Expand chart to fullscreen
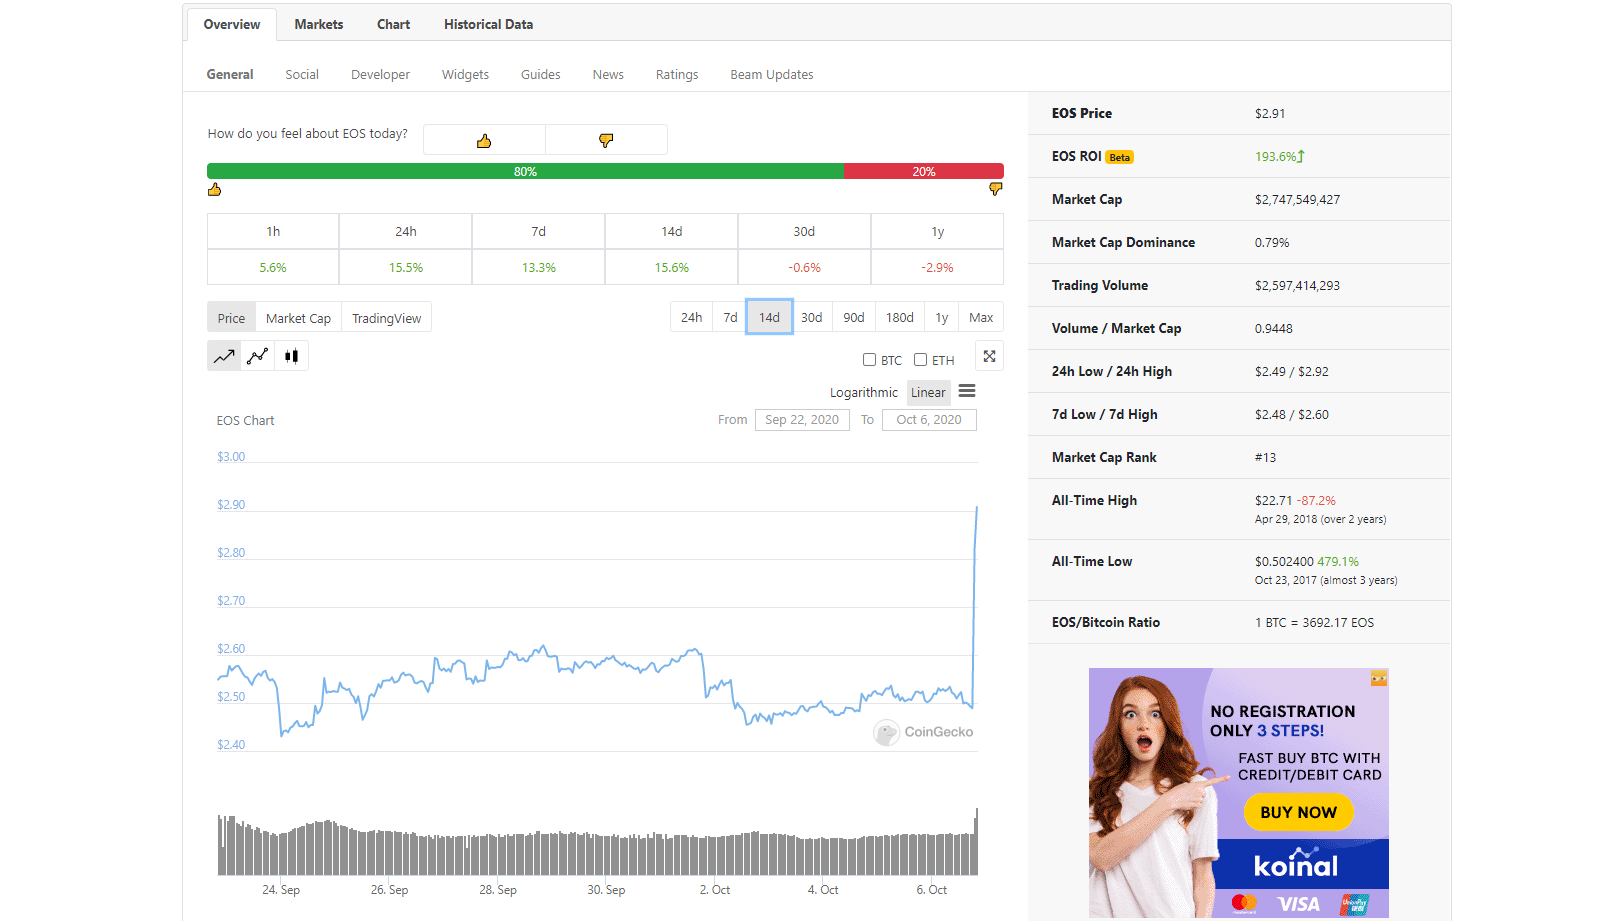1605x921 pixels. (989, 356)
